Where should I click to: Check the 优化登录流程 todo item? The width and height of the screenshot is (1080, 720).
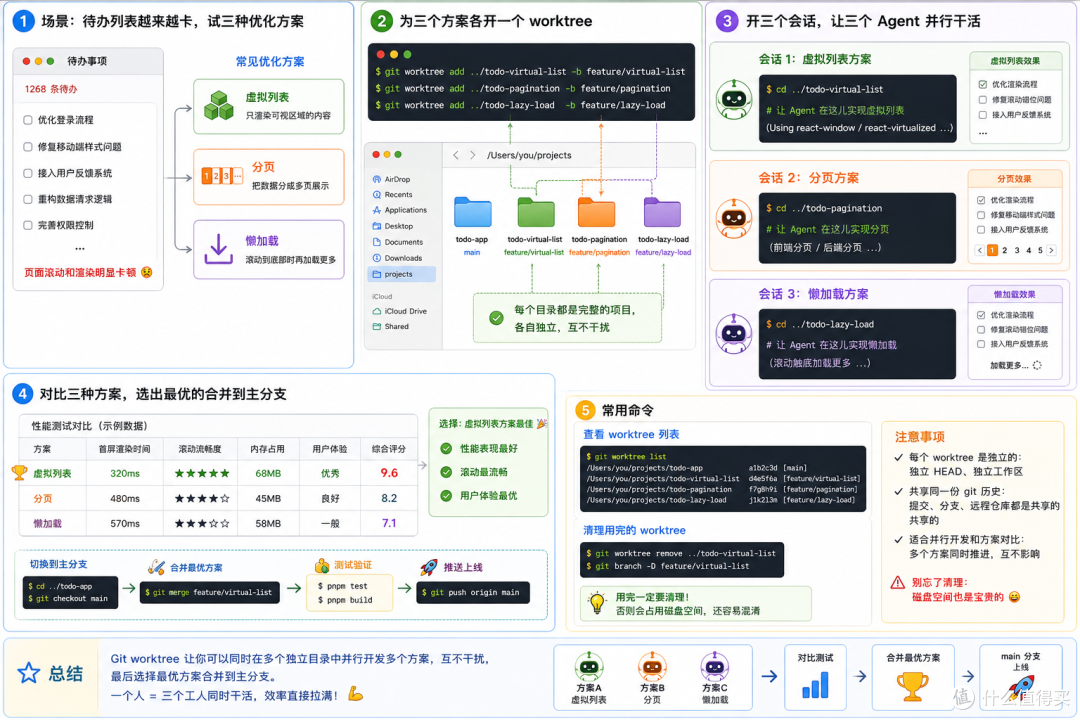click(28, 120)
